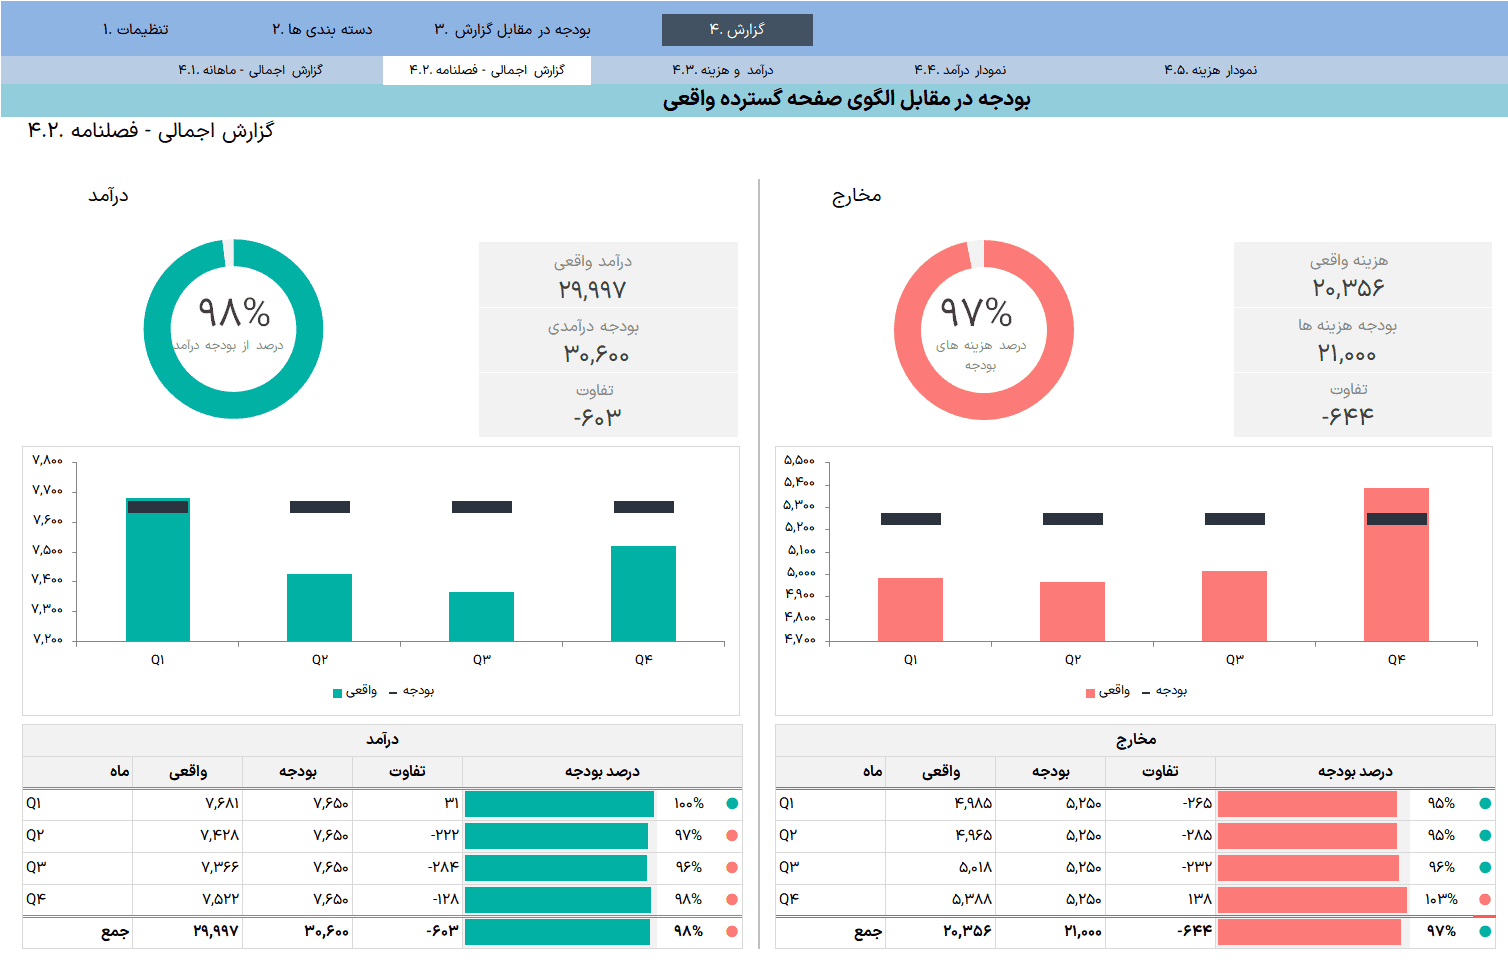This screenshot has width=1508, height=960.
Task: Click the expenses Q2 progress bar
Action: click(1307, 836)
